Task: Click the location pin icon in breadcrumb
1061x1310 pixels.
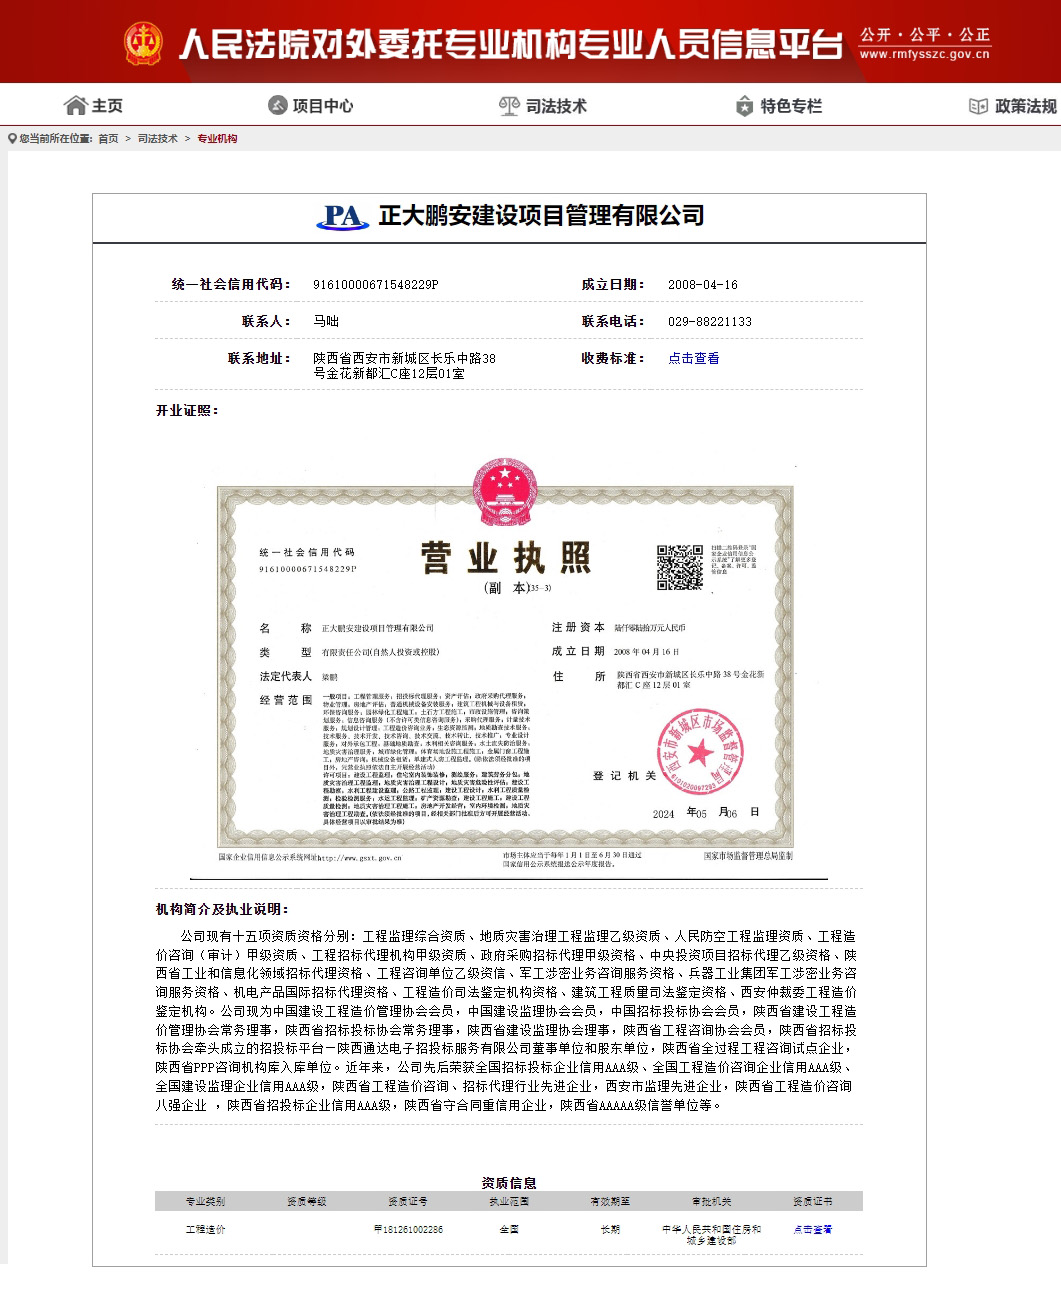Action: 12,139
